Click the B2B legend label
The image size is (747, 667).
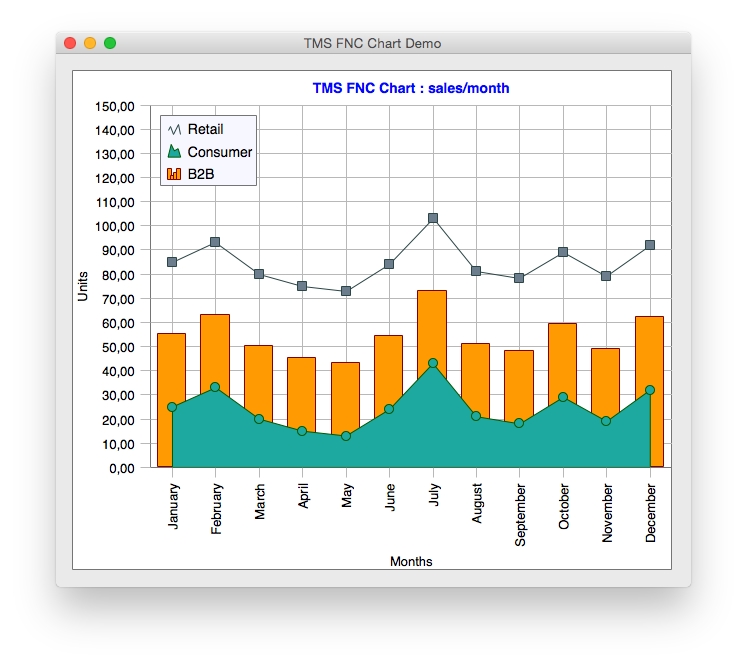point(201,174)
